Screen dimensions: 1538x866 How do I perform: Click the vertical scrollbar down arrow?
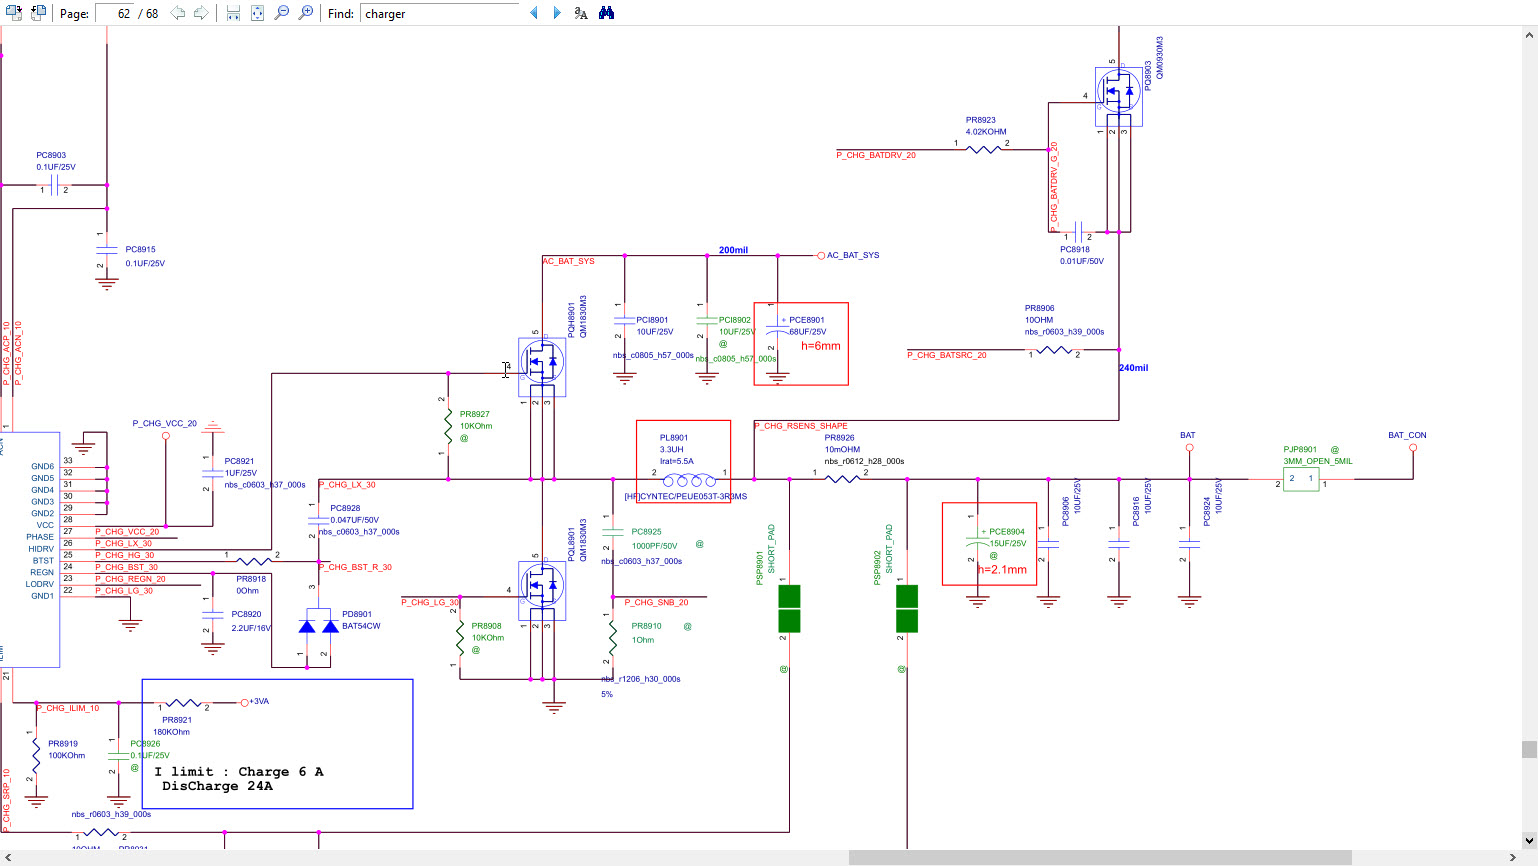[1529, 841]
